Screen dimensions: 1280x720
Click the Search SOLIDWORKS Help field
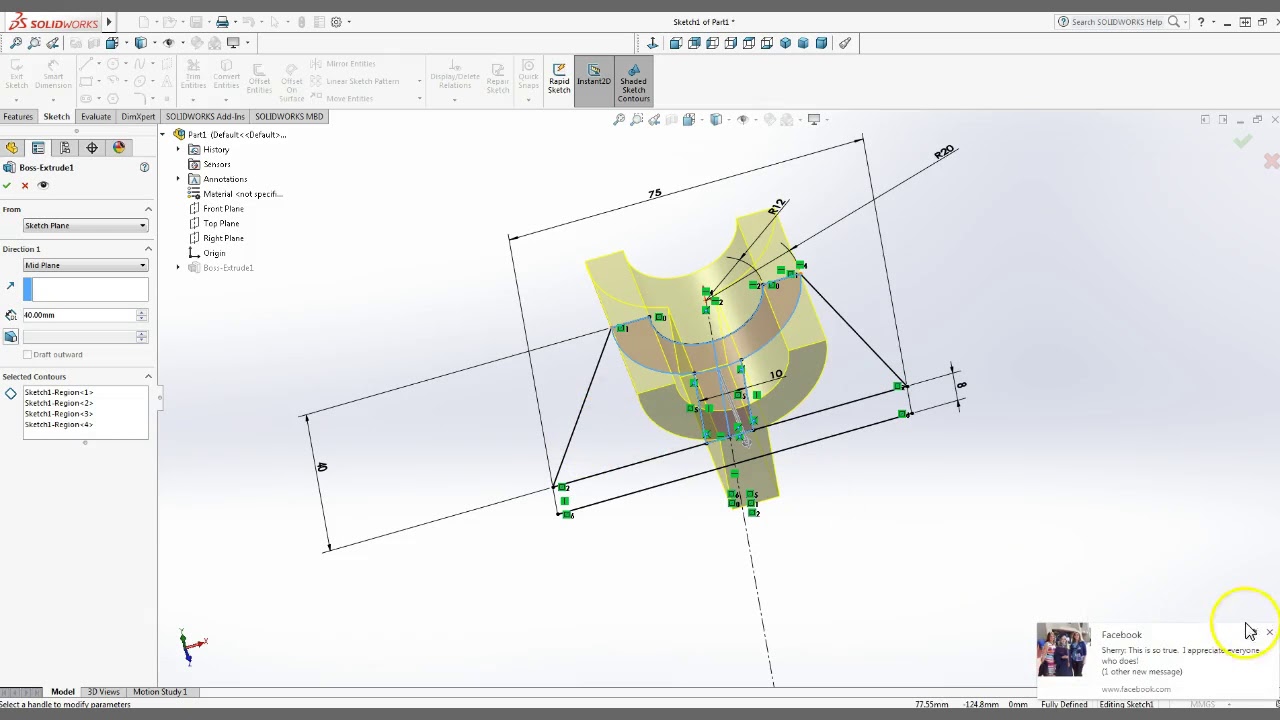1116,22
